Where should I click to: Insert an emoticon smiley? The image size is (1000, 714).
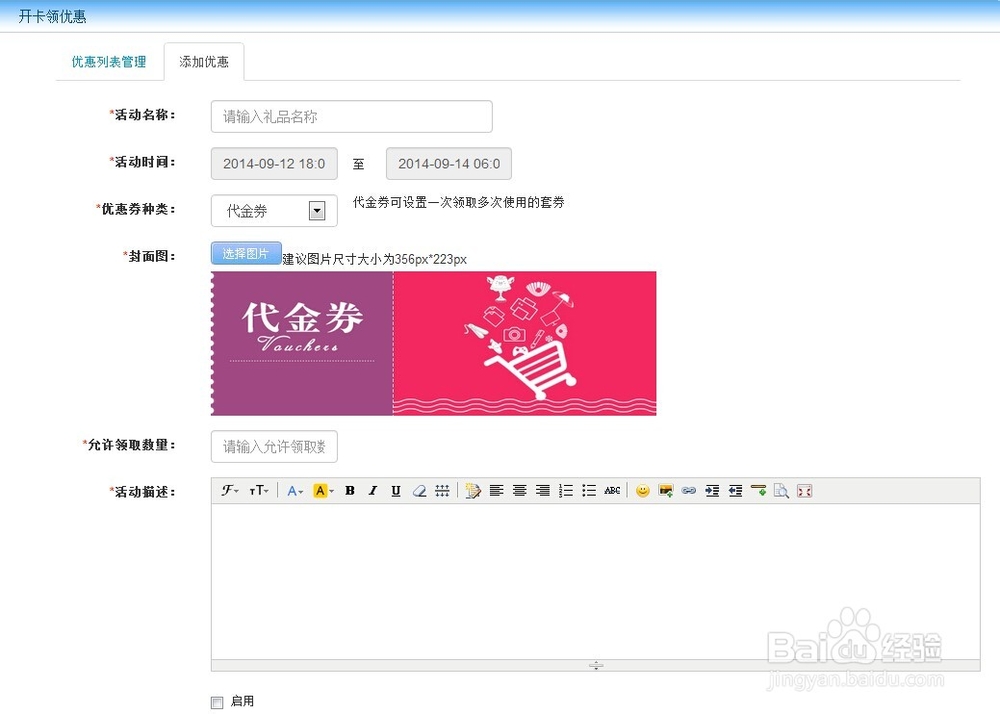643,491
